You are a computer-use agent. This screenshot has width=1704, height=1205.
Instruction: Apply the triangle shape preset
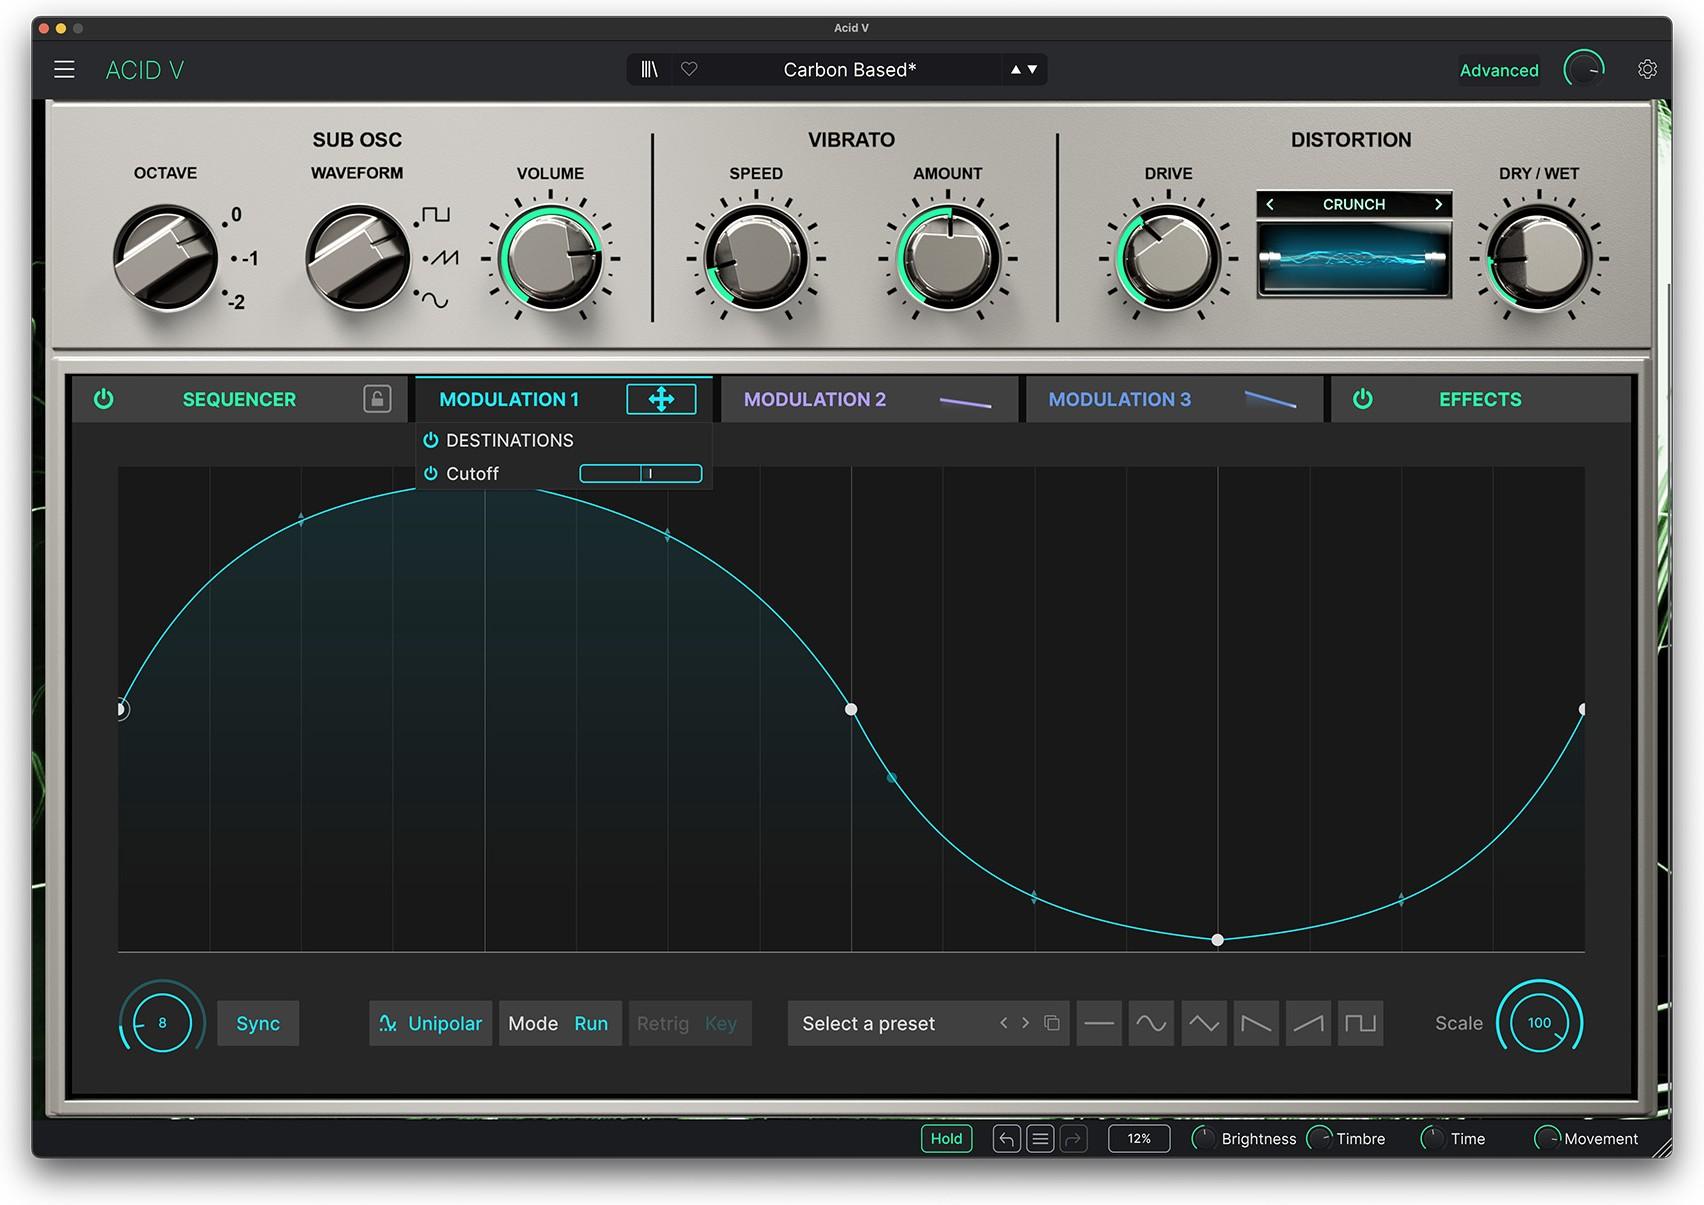click(x=1203, y=1023)
